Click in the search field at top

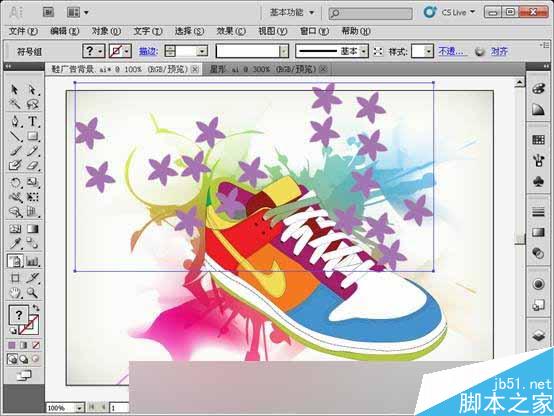pyautogui.click(x=370, y=13)
